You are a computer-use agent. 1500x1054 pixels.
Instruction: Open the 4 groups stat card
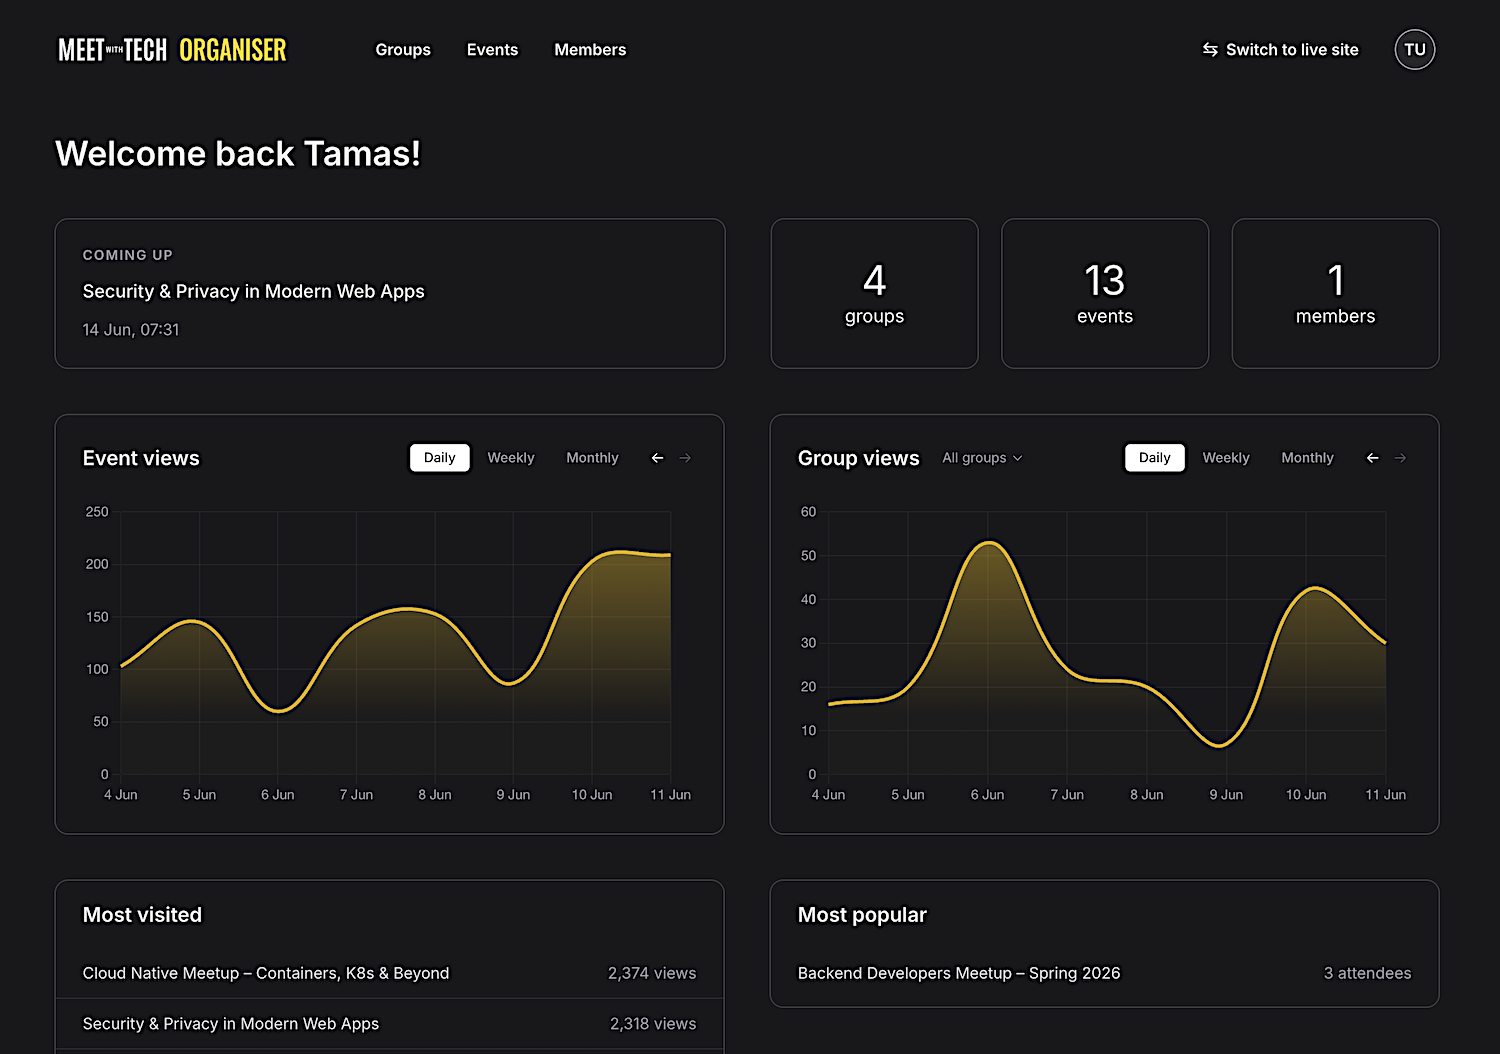pos(874,294)
